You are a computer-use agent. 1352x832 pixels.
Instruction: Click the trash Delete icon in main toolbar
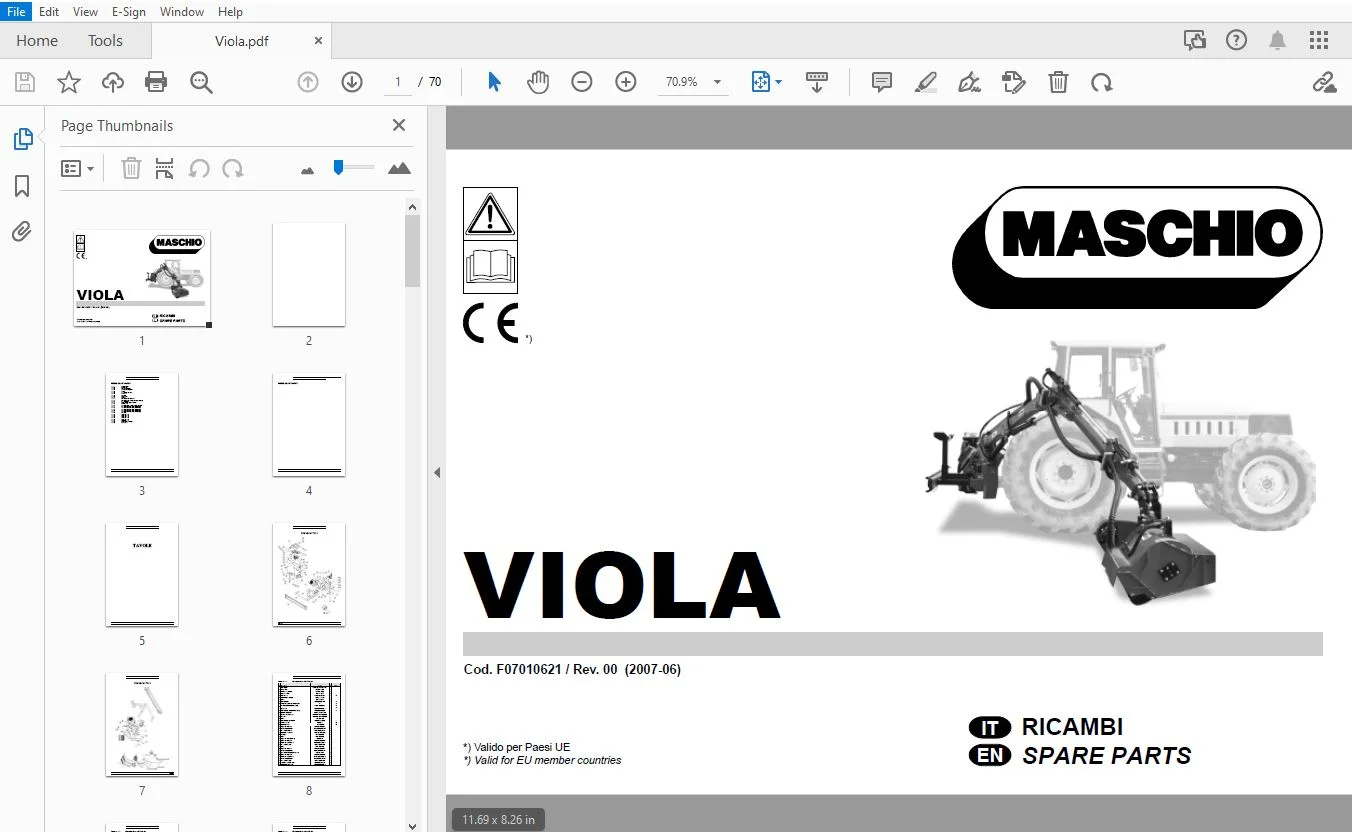tap(1058, 82)
